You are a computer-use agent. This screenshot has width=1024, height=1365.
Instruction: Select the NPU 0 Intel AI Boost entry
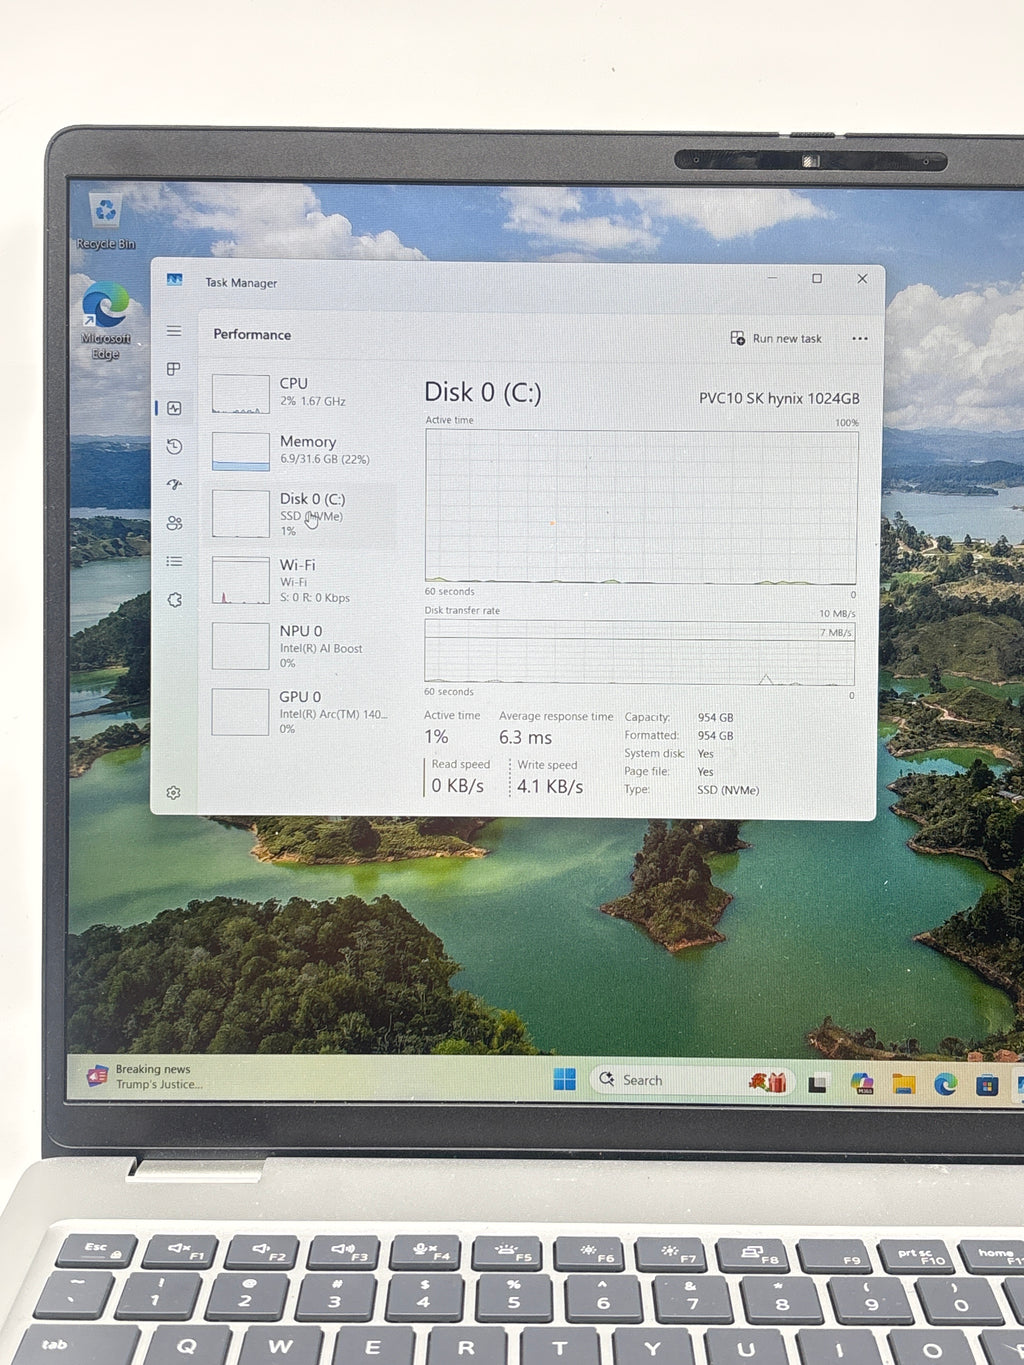click(302, 646)
